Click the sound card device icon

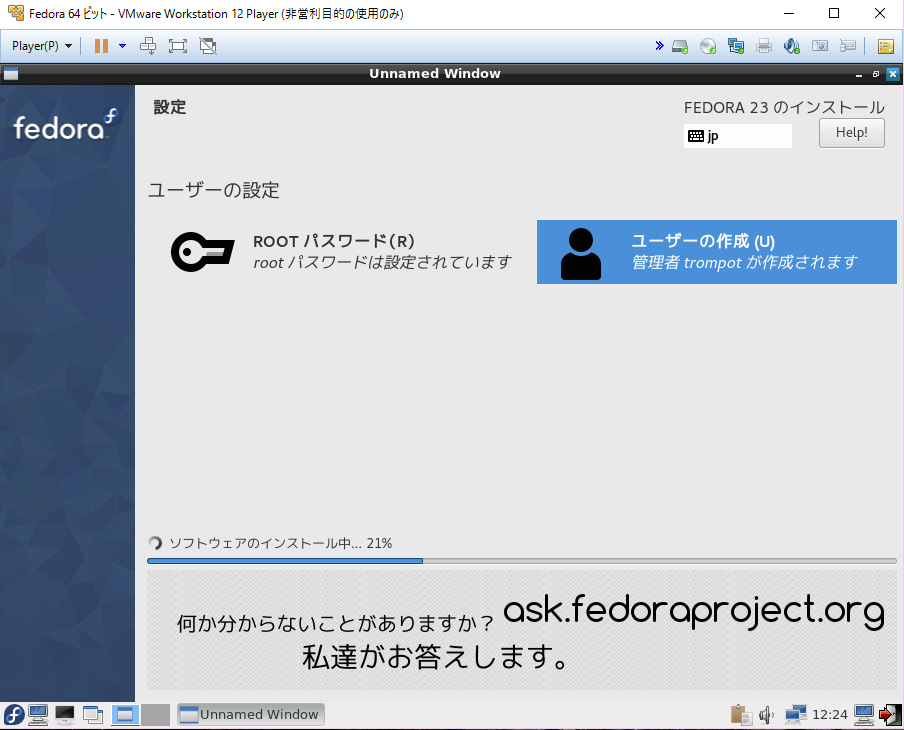792,46
